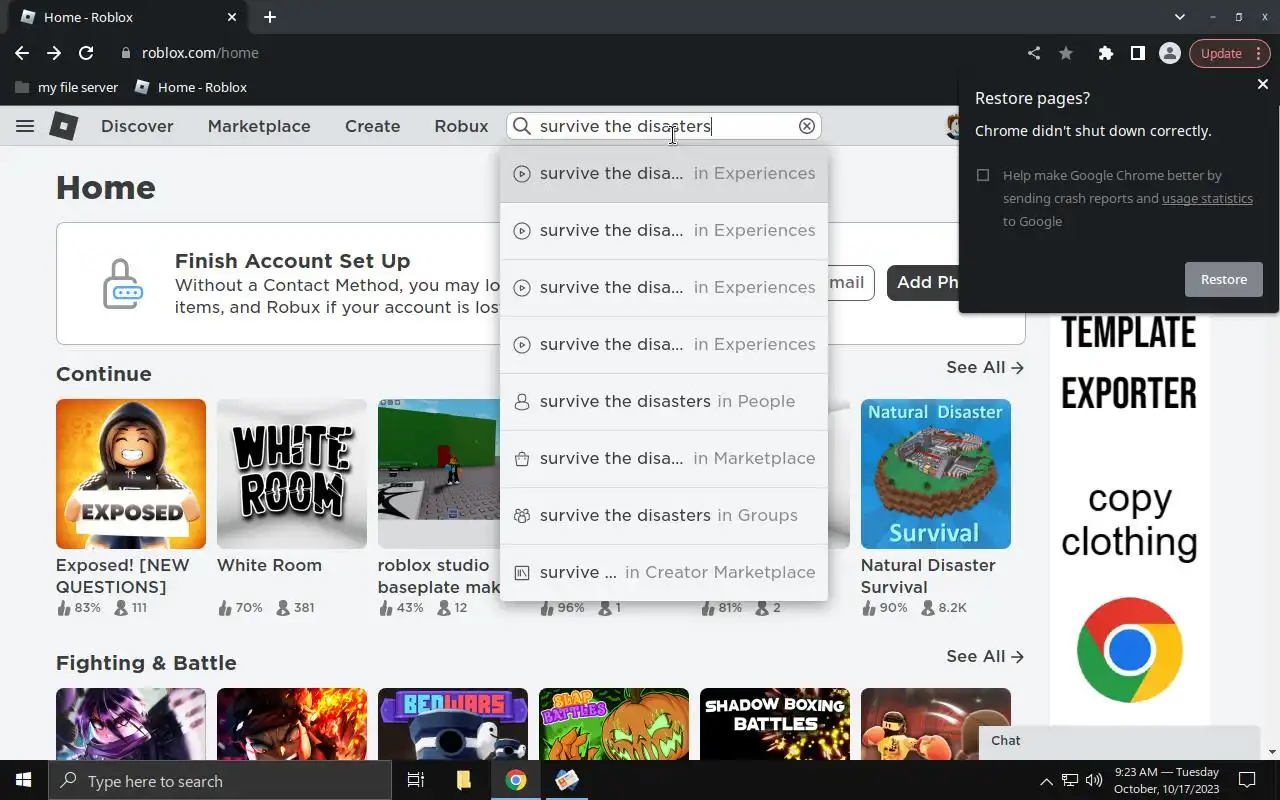Click the Add Phone button
Image resolution: width=1280 pixels, height=800 pixels.
(925, 283)
